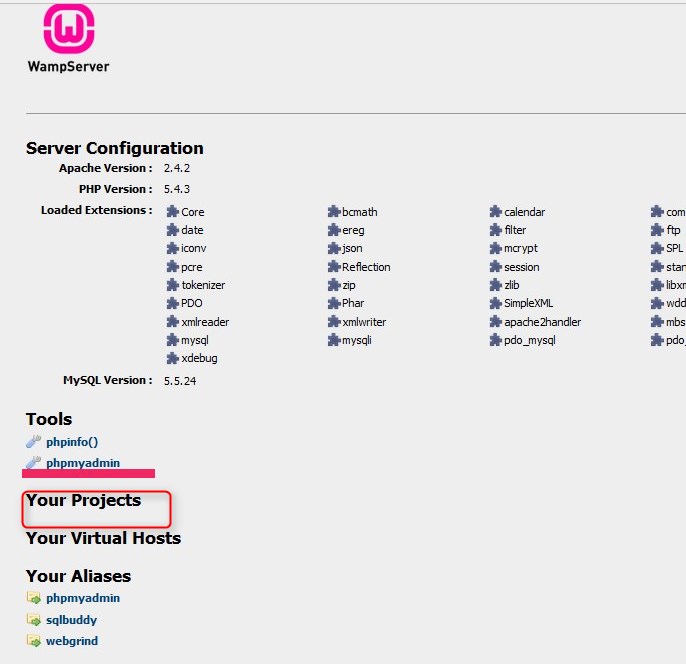Click puzzle icon next to xmlreader
This screenshot has width=686, height=664.
[x=173, y=322]
